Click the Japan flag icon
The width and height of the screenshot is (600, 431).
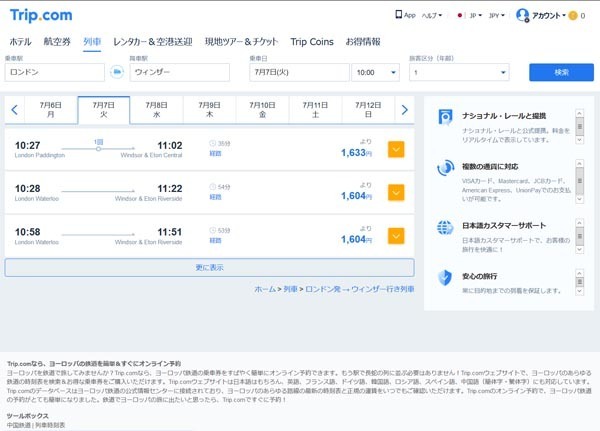click(460, 16)
